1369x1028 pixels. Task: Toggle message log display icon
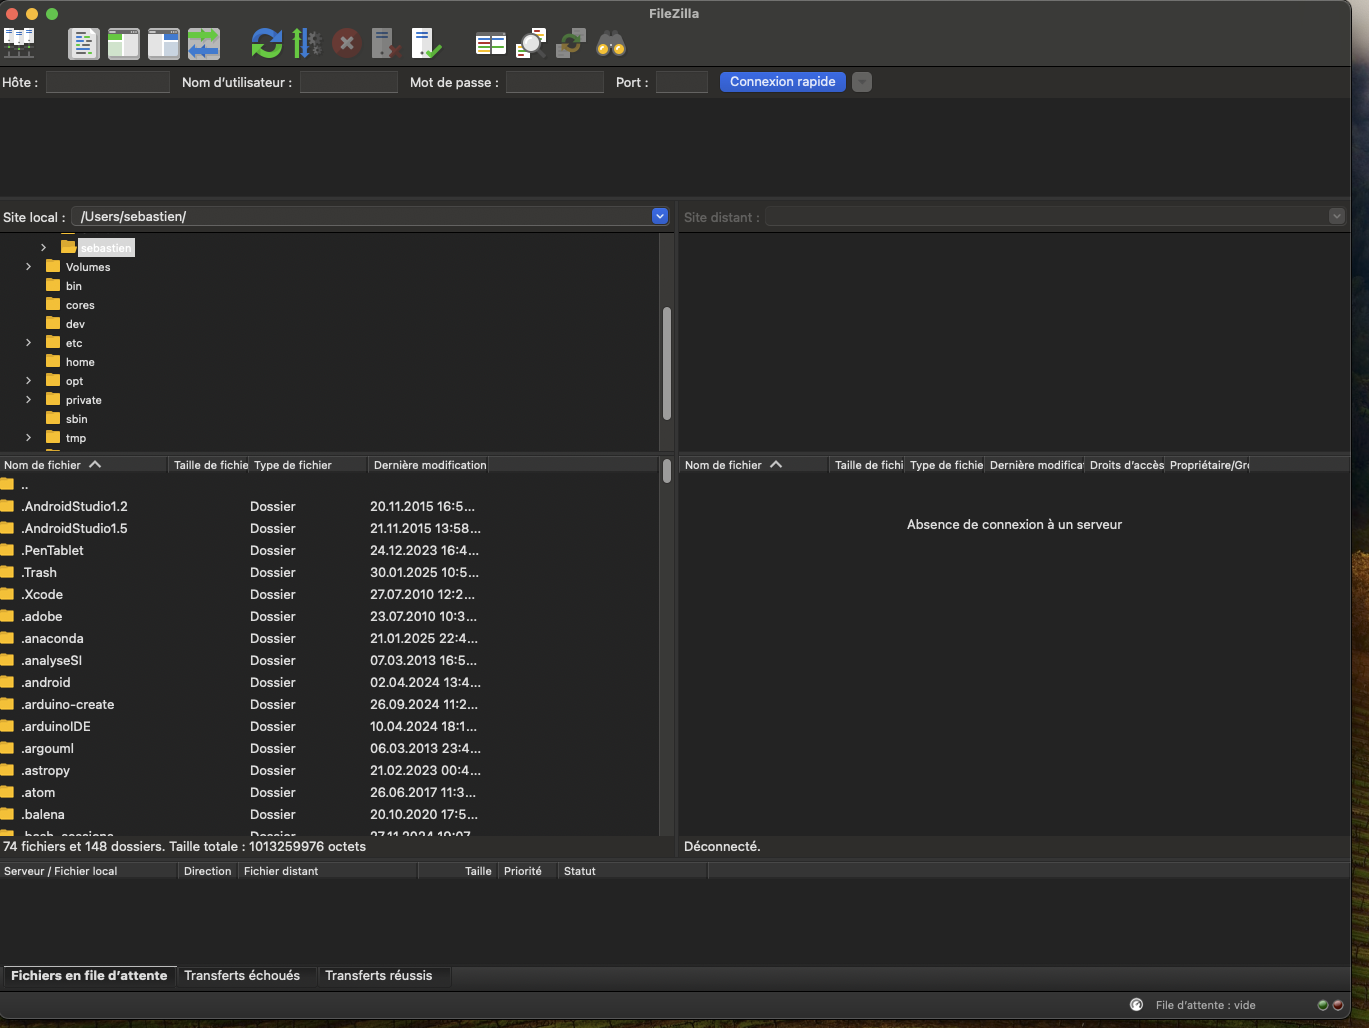(x=83, y=43)
